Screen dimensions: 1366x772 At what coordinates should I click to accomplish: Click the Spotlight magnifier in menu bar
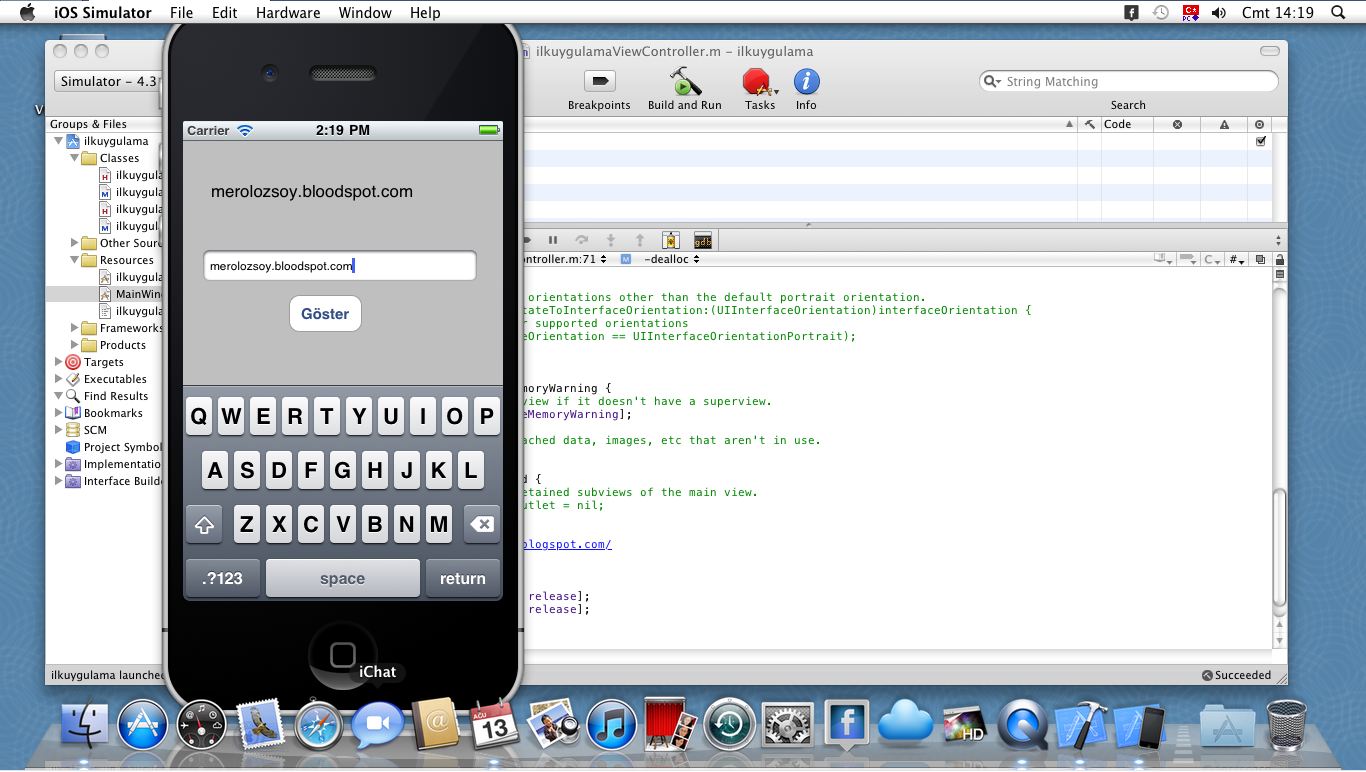point(1338,13)
